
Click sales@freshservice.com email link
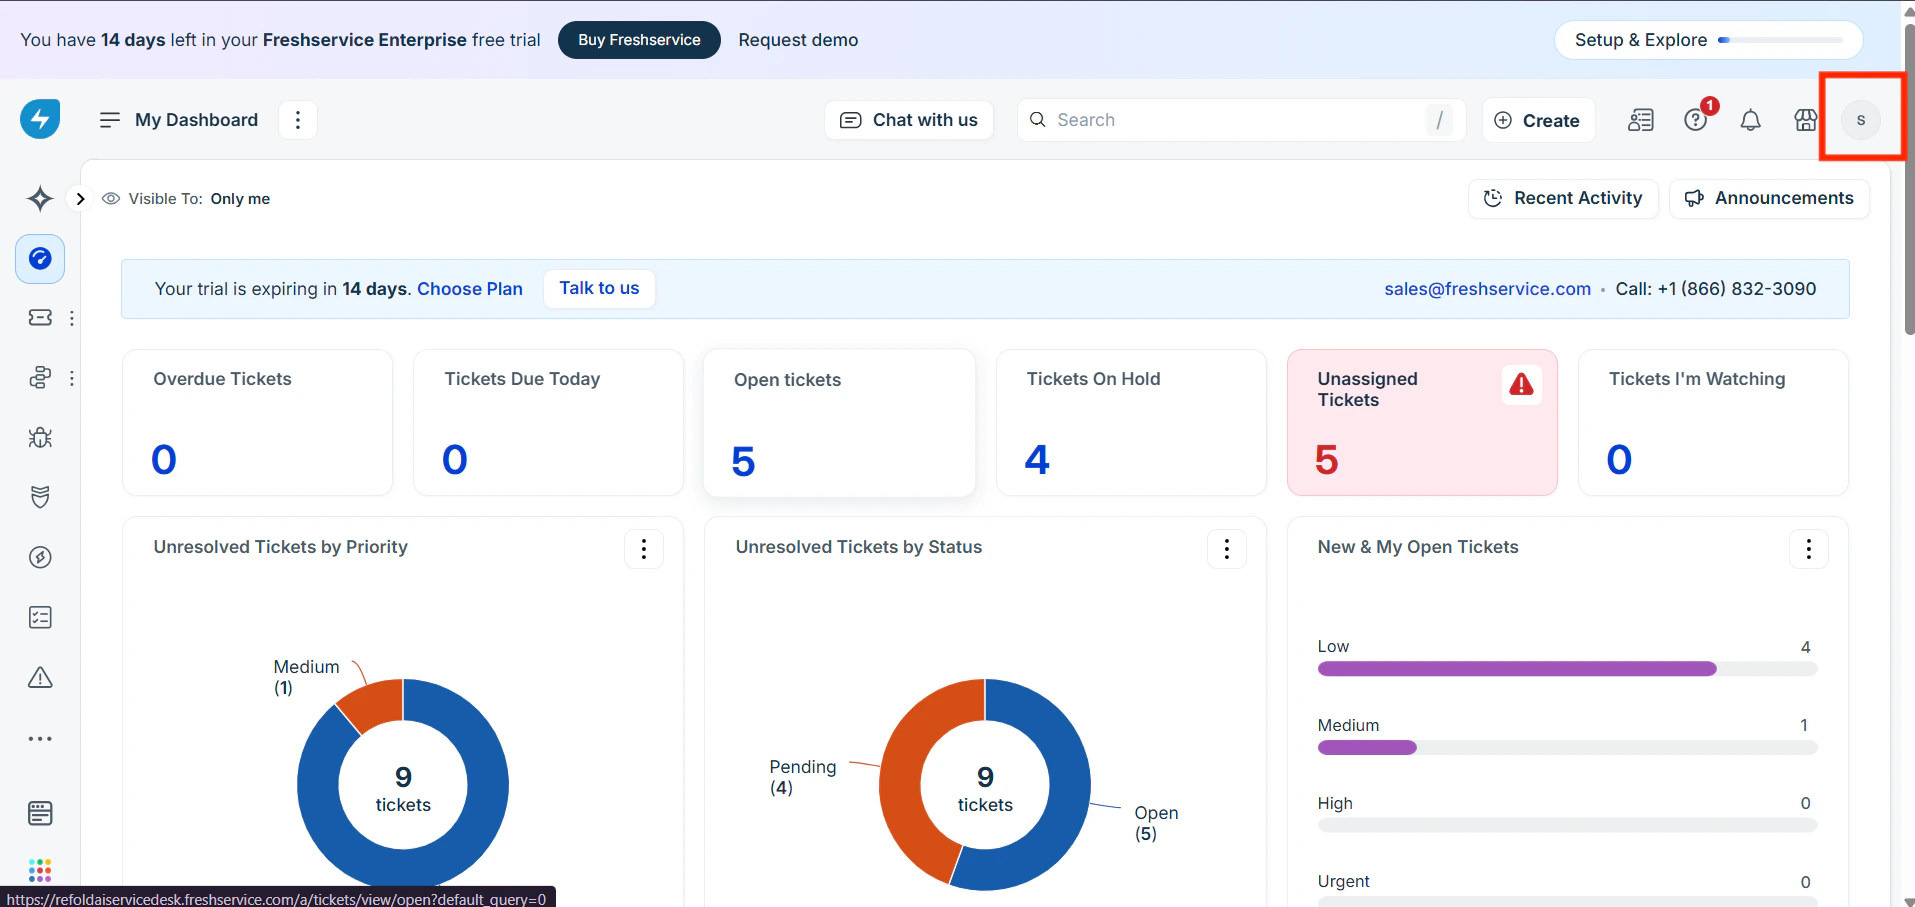point(1487,289)
